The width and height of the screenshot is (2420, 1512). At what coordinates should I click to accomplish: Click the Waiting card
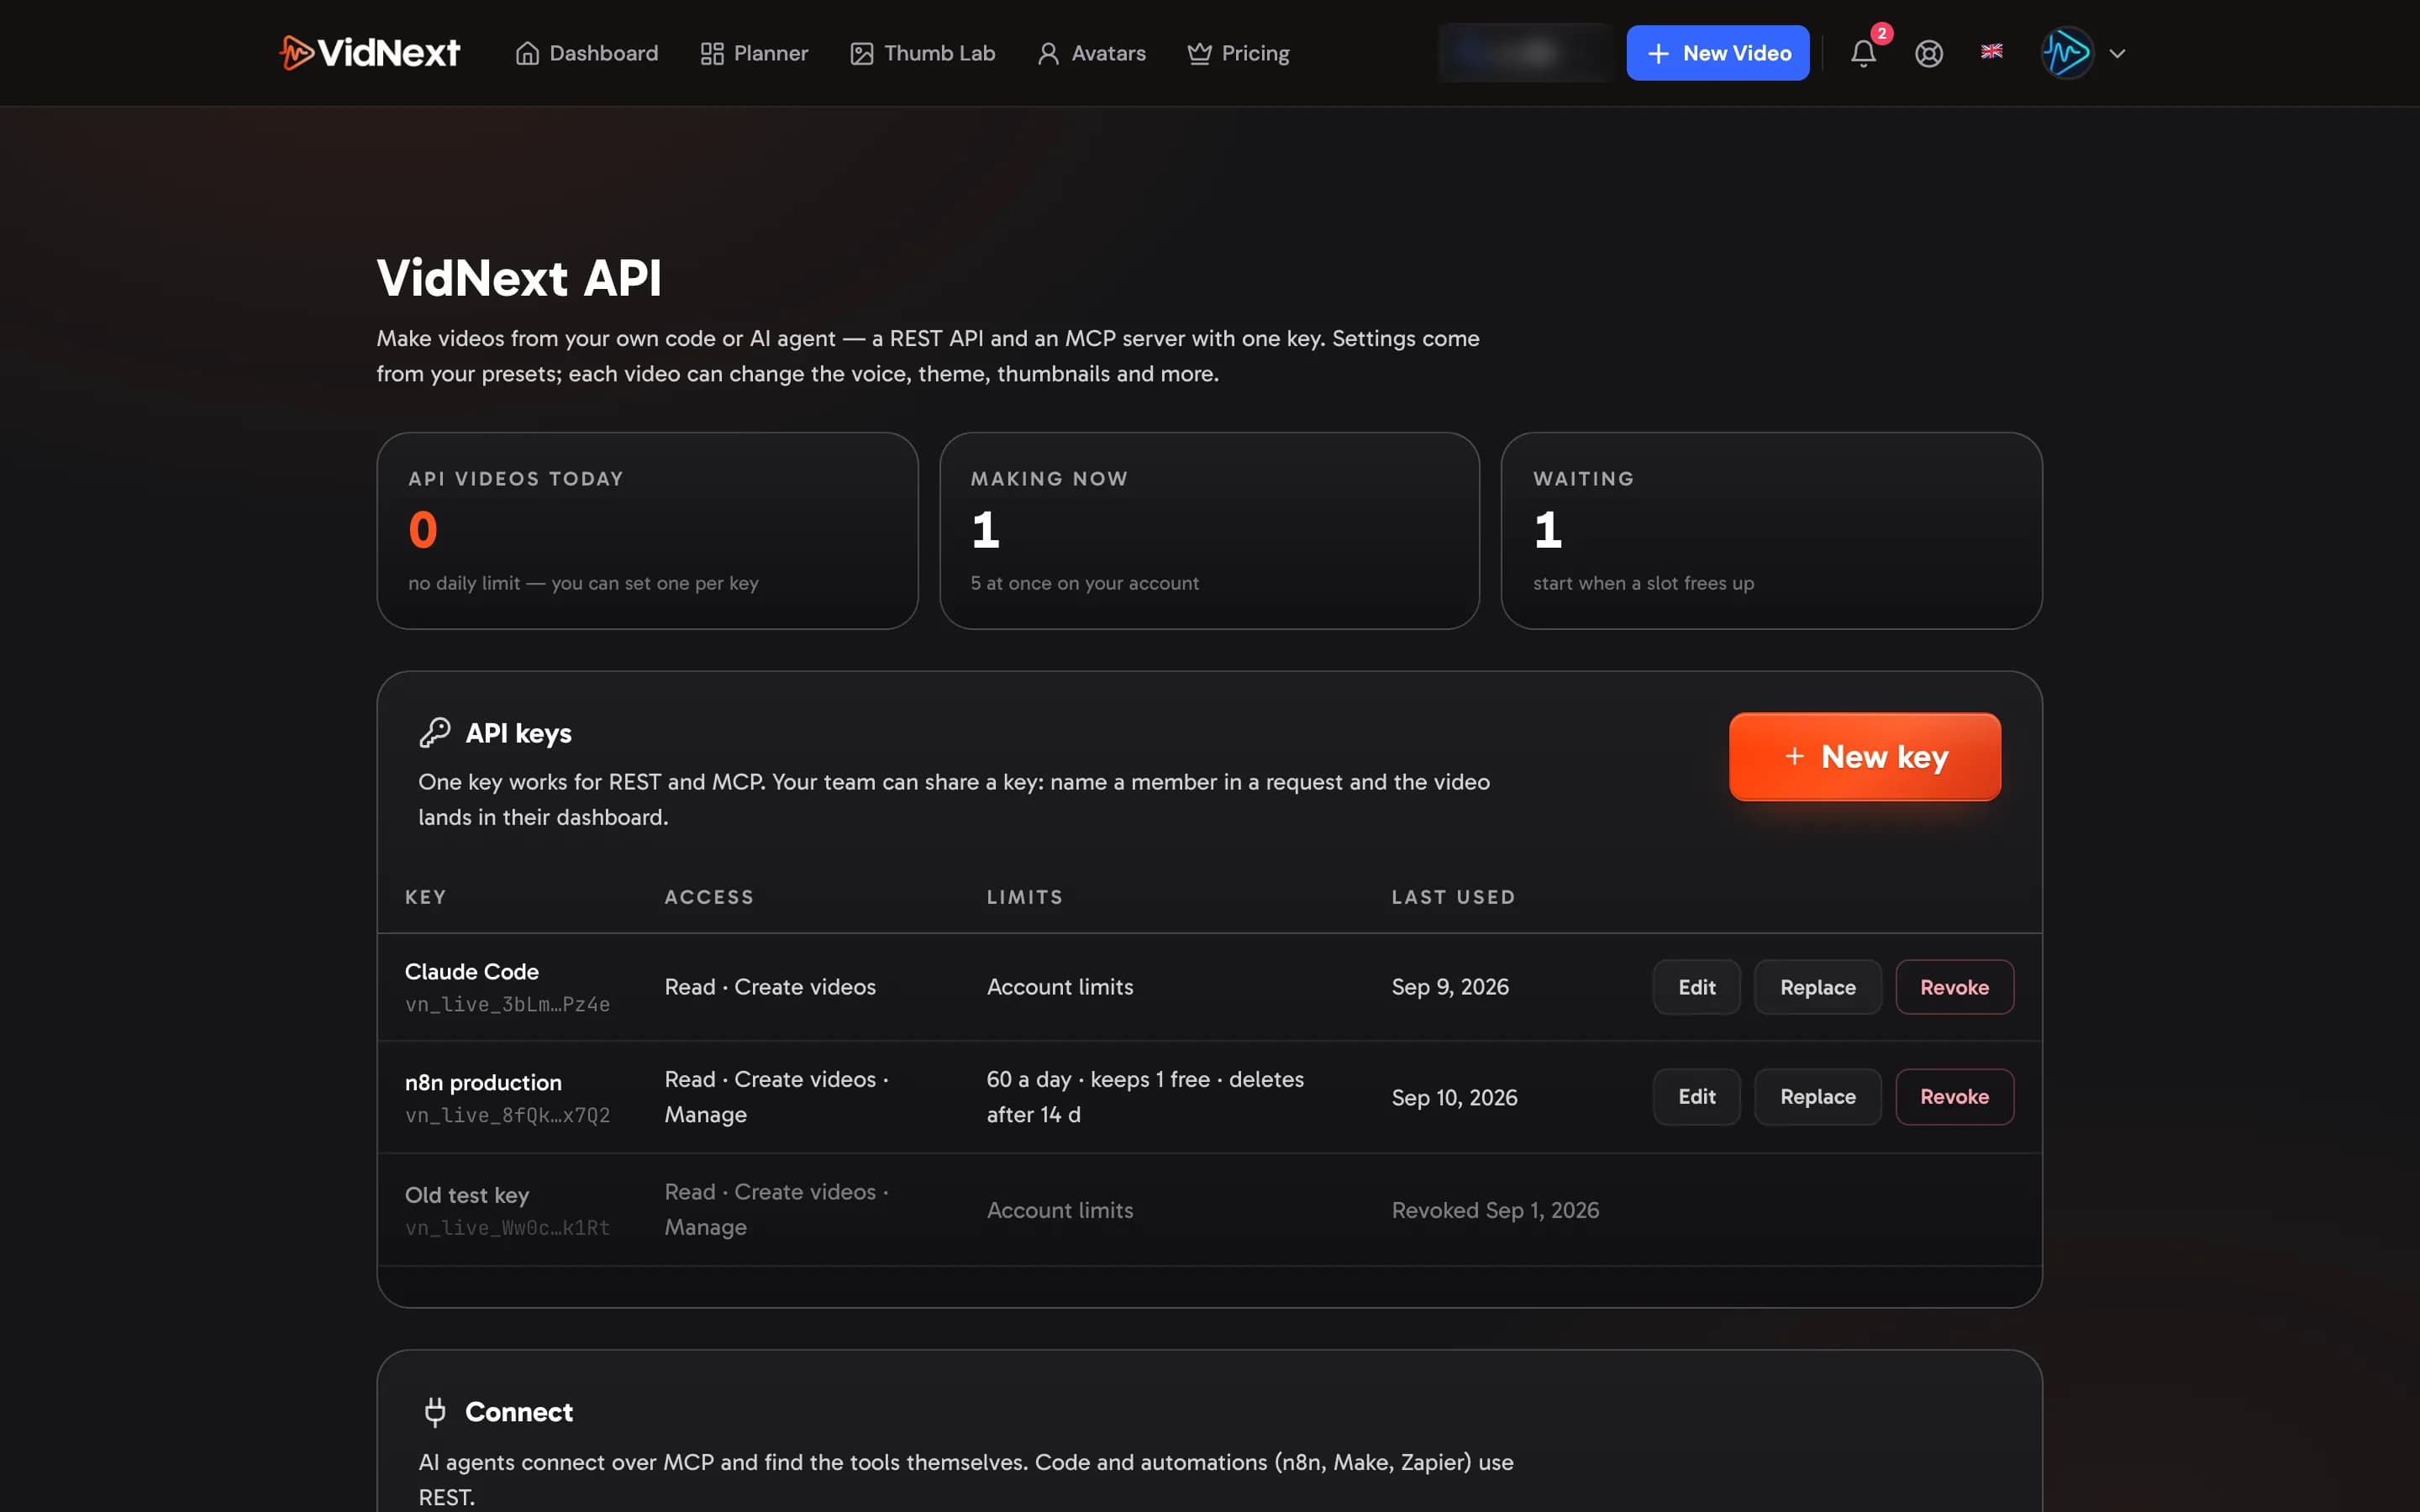(1771, 530)
